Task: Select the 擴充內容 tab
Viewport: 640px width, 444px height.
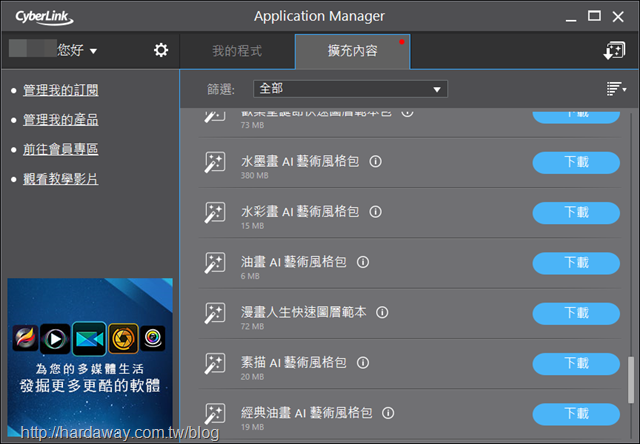Action: click(x=353, y=51)
